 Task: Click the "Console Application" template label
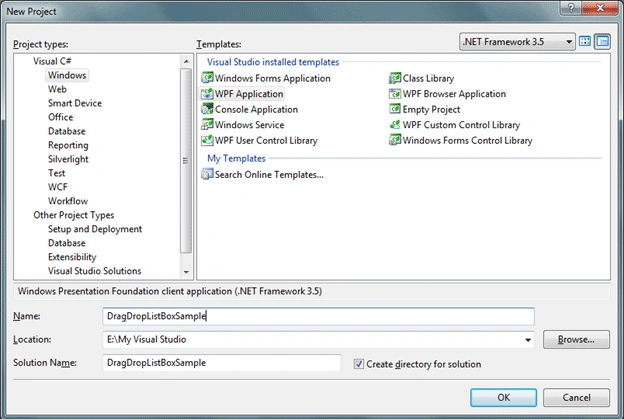256,109
